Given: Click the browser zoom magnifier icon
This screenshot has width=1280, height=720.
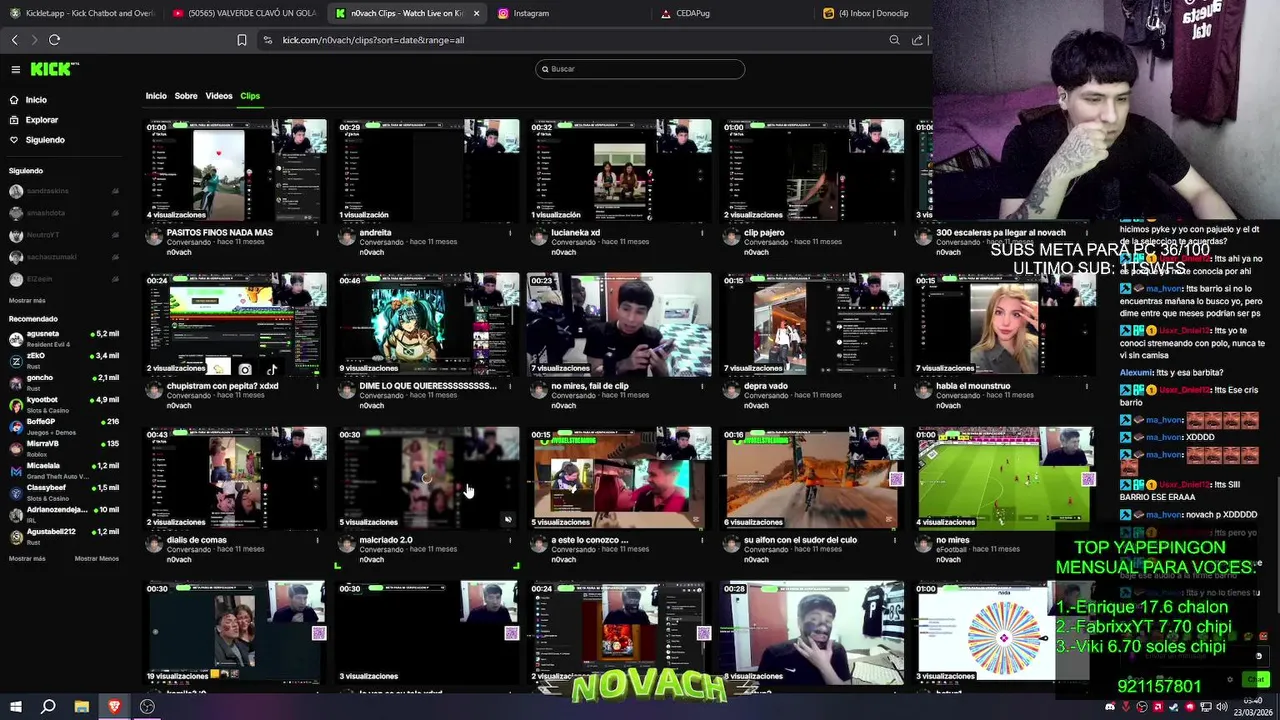Looking at the screenshot, I should [894, 40].
